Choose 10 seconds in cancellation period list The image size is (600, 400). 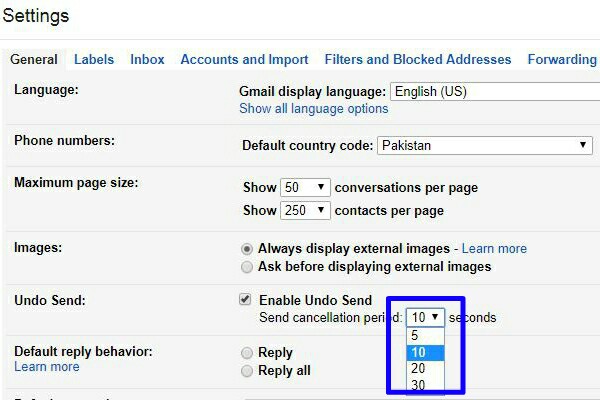pyautogui.click(x=425, y=353)
